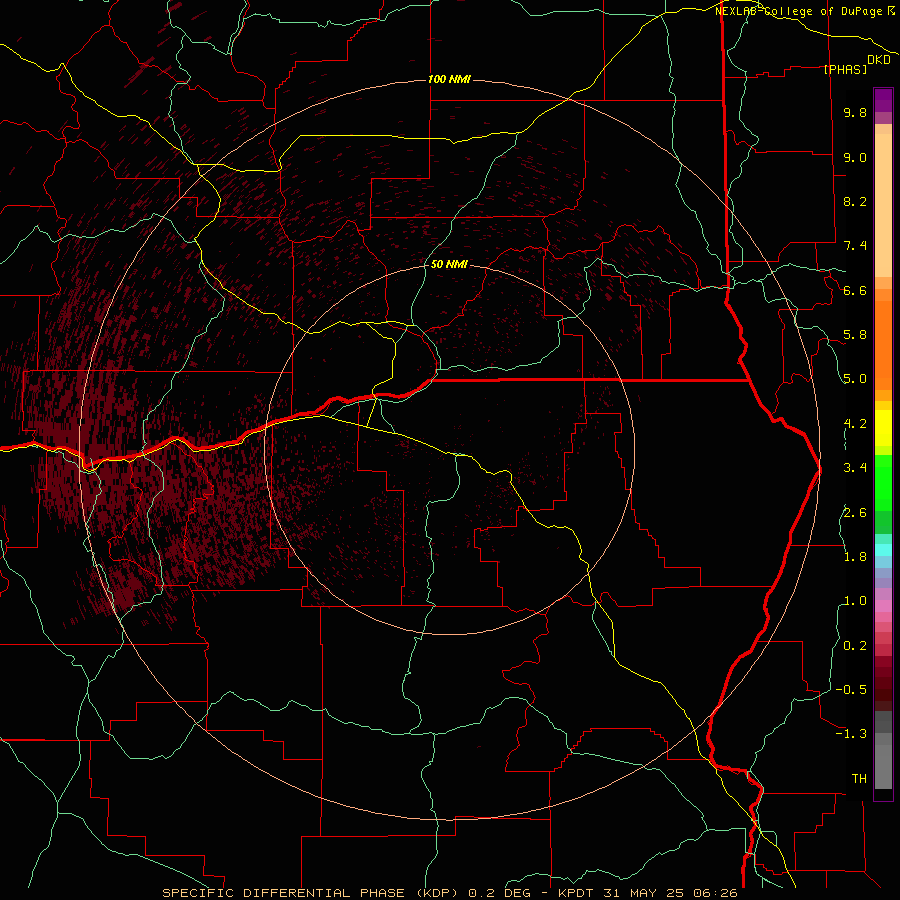
Task: Click the 06:26 timestamp in the caption
Action: (713, 893)
